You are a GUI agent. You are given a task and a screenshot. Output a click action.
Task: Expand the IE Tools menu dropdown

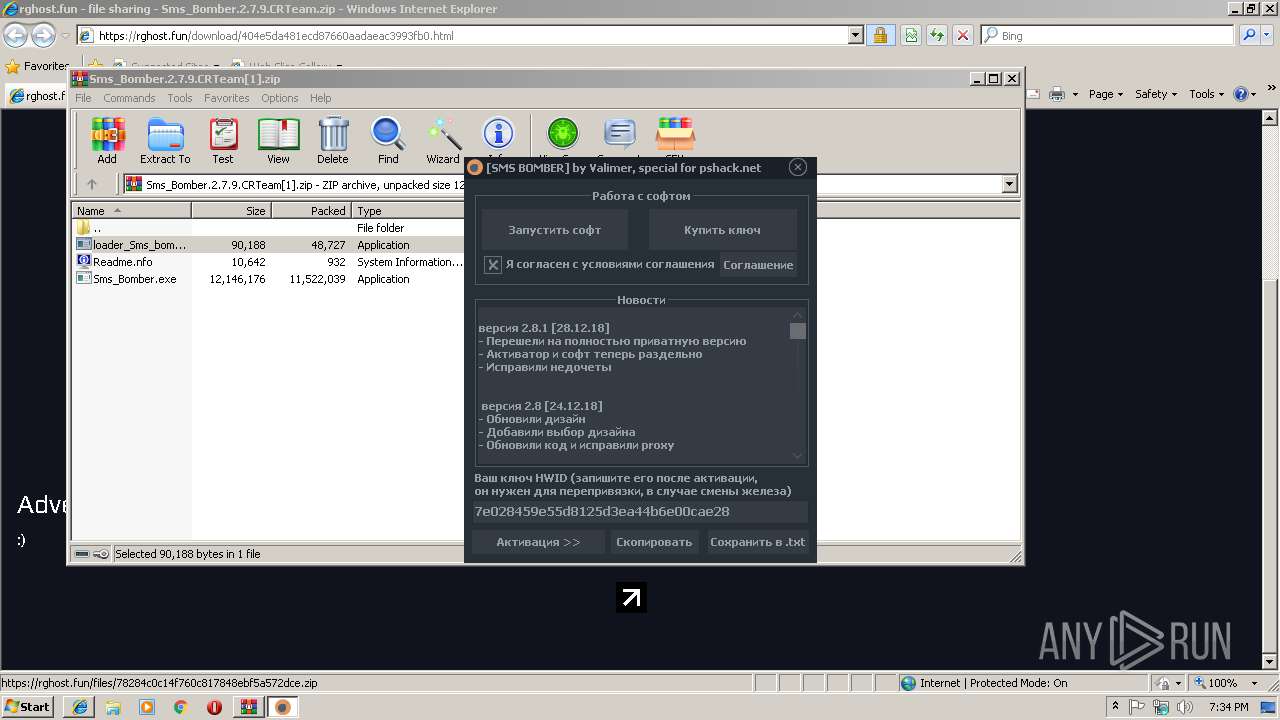1207,94
